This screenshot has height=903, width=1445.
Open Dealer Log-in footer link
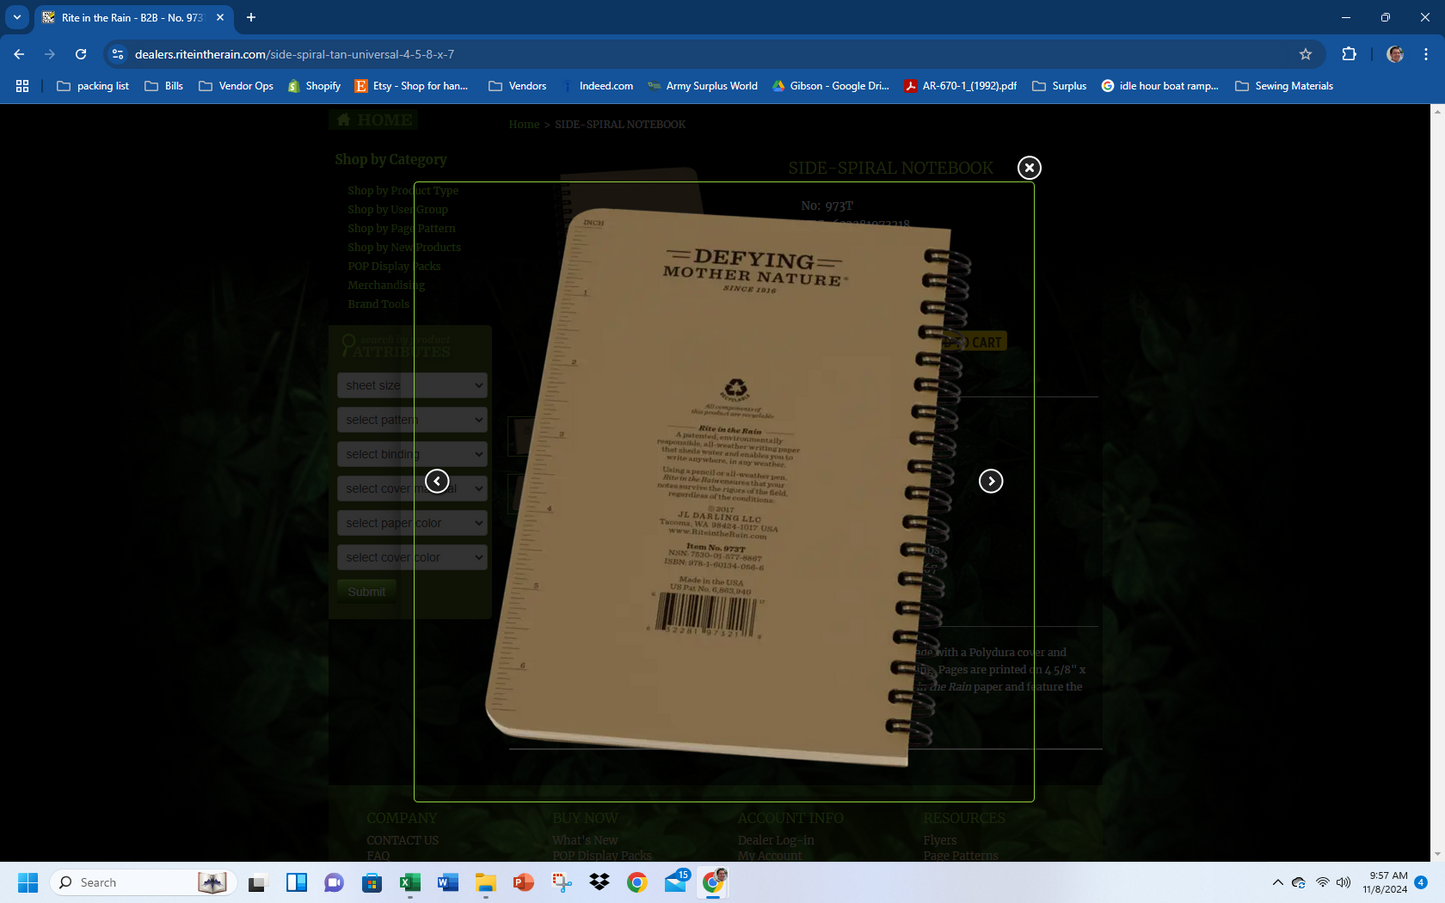776,840
